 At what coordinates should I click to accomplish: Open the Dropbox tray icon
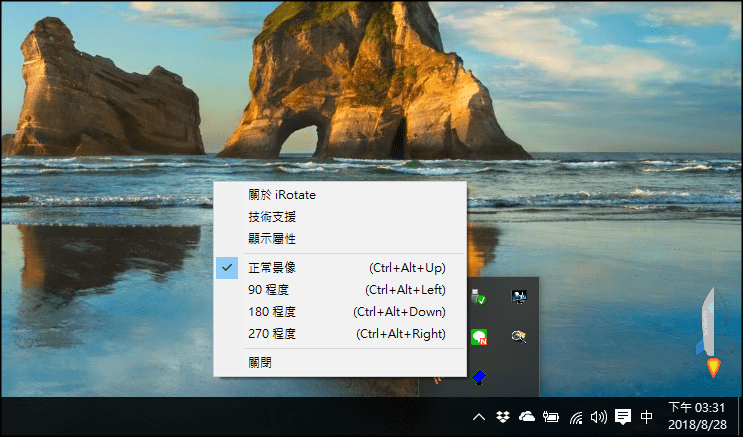pos(503,417)
